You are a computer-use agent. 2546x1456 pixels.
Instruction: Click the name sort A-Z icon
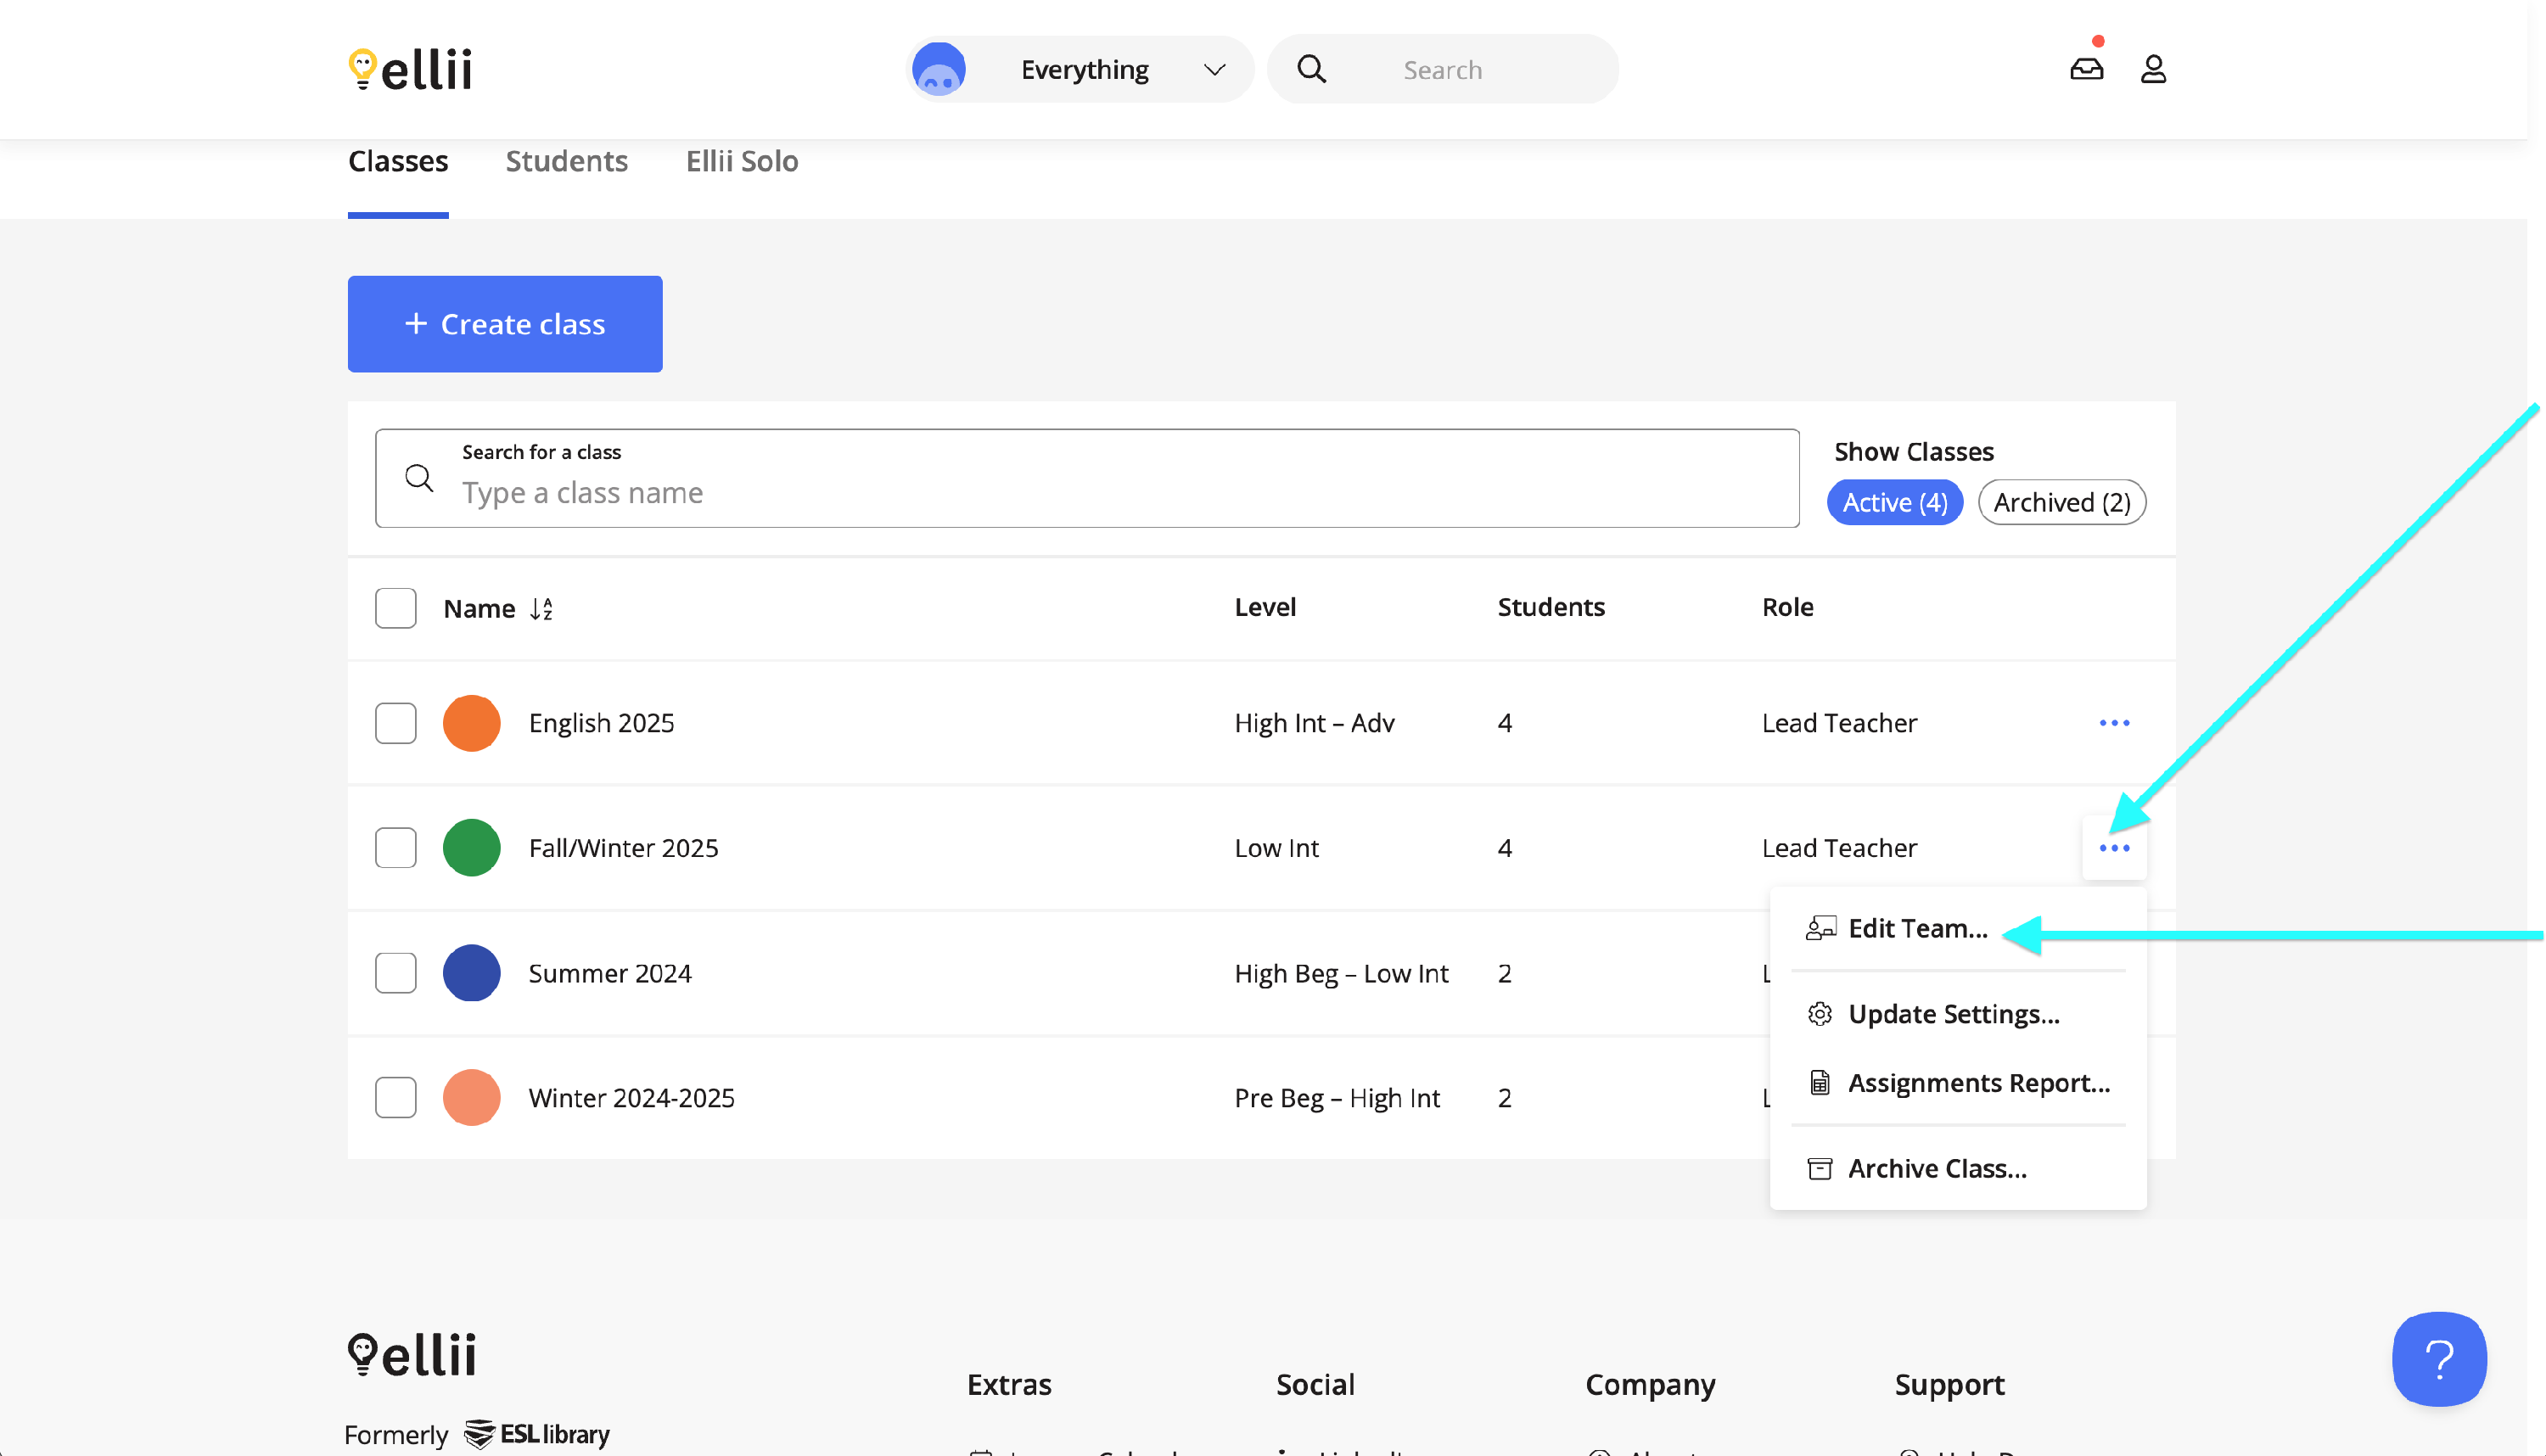coord(541,609)
